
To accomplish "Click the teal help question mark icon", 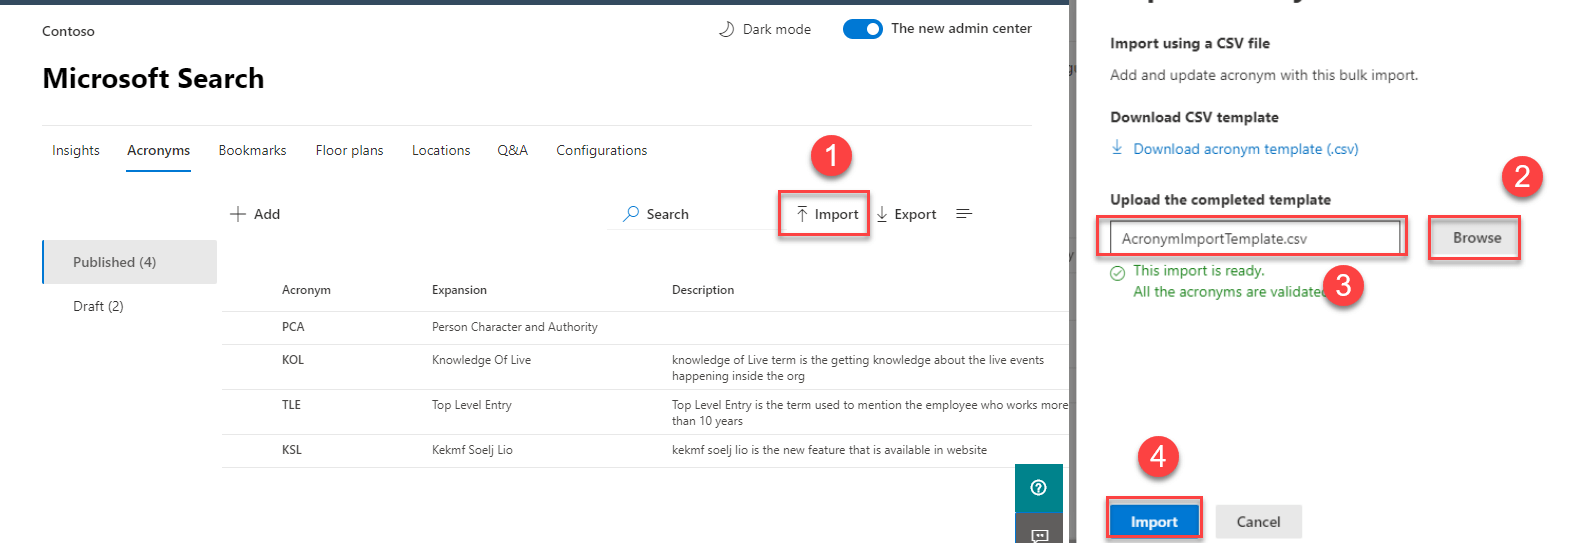I will pos(1038,488).
